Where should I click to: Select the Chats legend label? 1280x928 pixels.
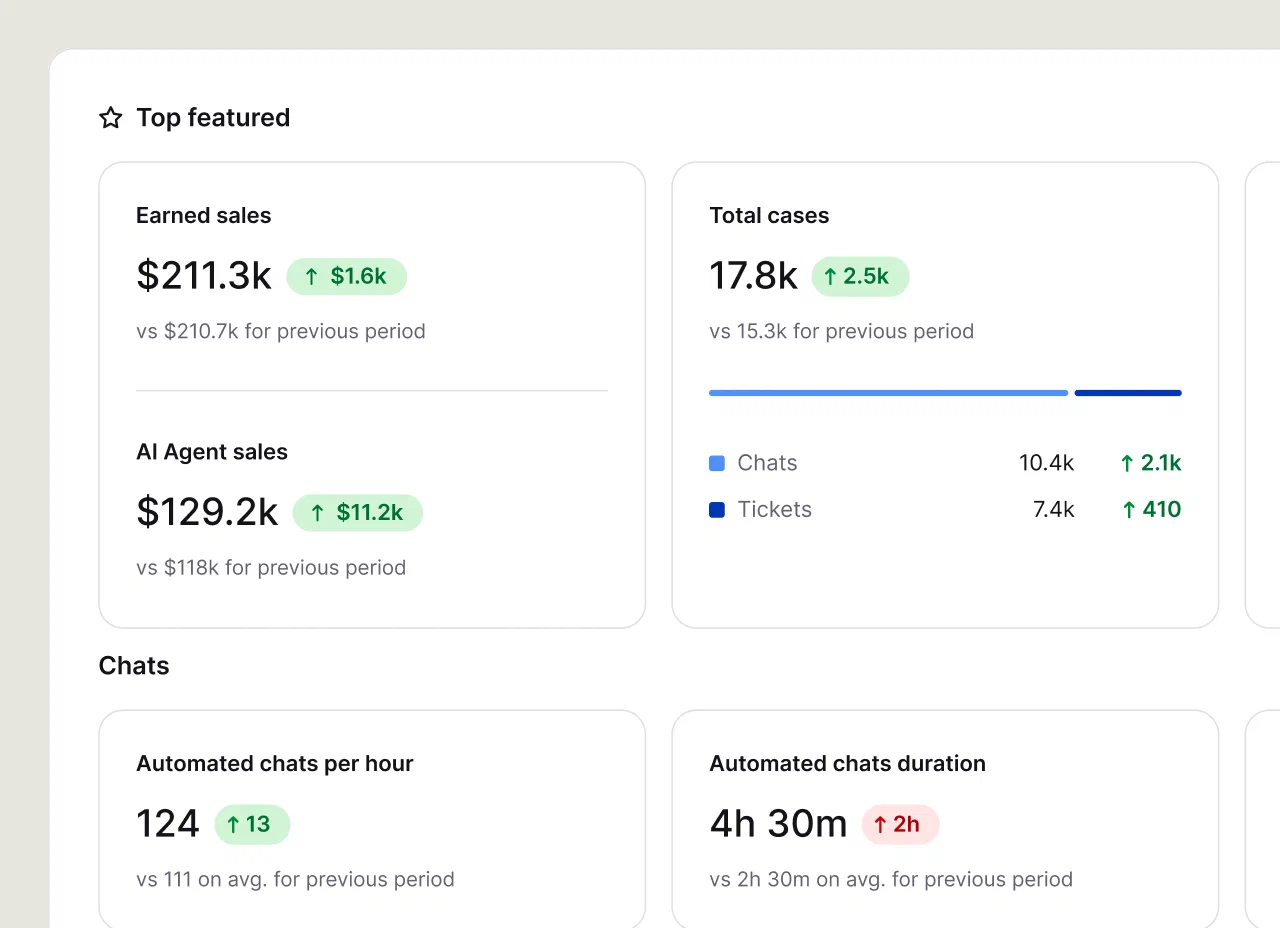[767, 463]
